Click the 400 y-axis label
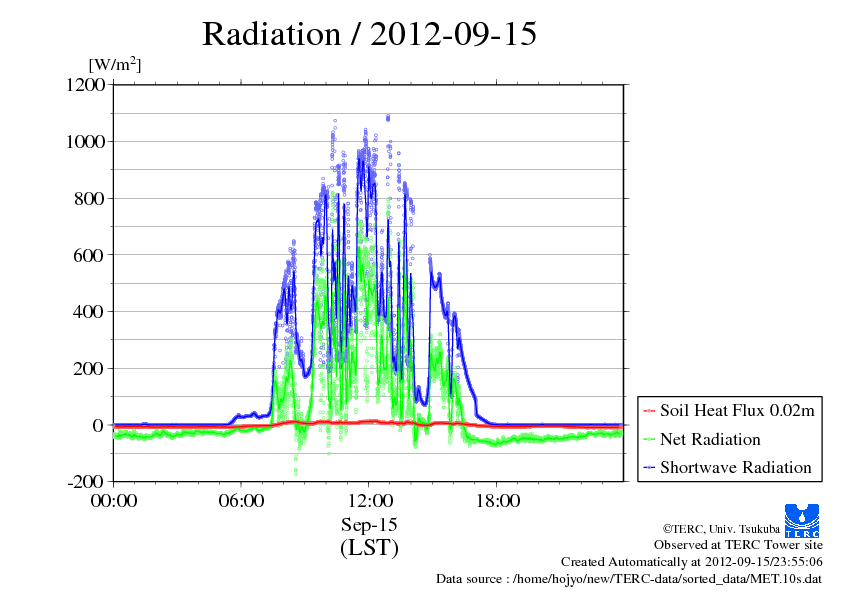This screenshot has height=595, width=842. tap(89, 311)
